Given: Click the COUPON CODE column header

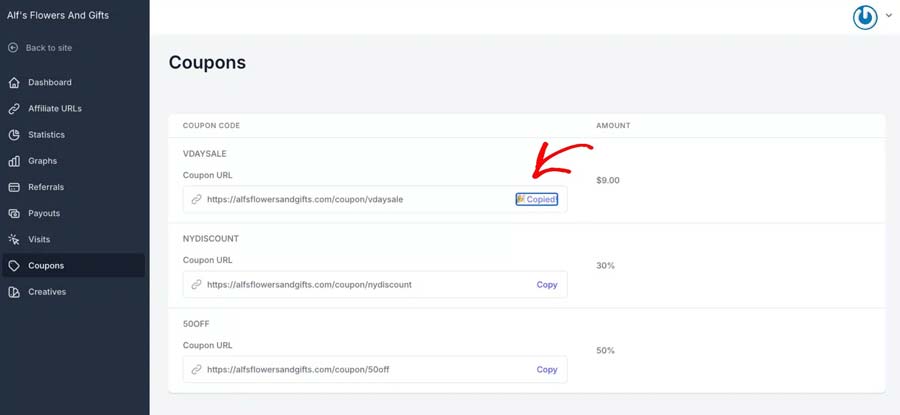Looking at the screenshot, I should click(x=211, y=126).
